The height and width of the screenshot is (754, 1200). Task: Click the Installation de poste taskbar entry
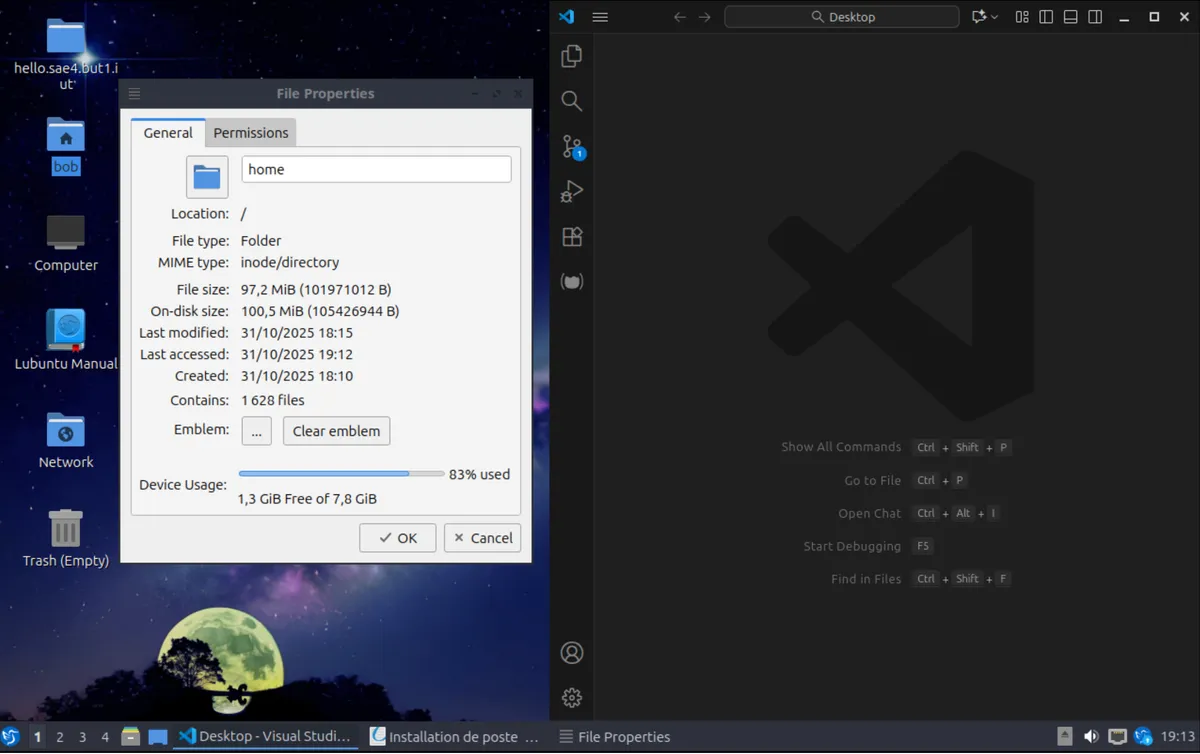(455, 737)
